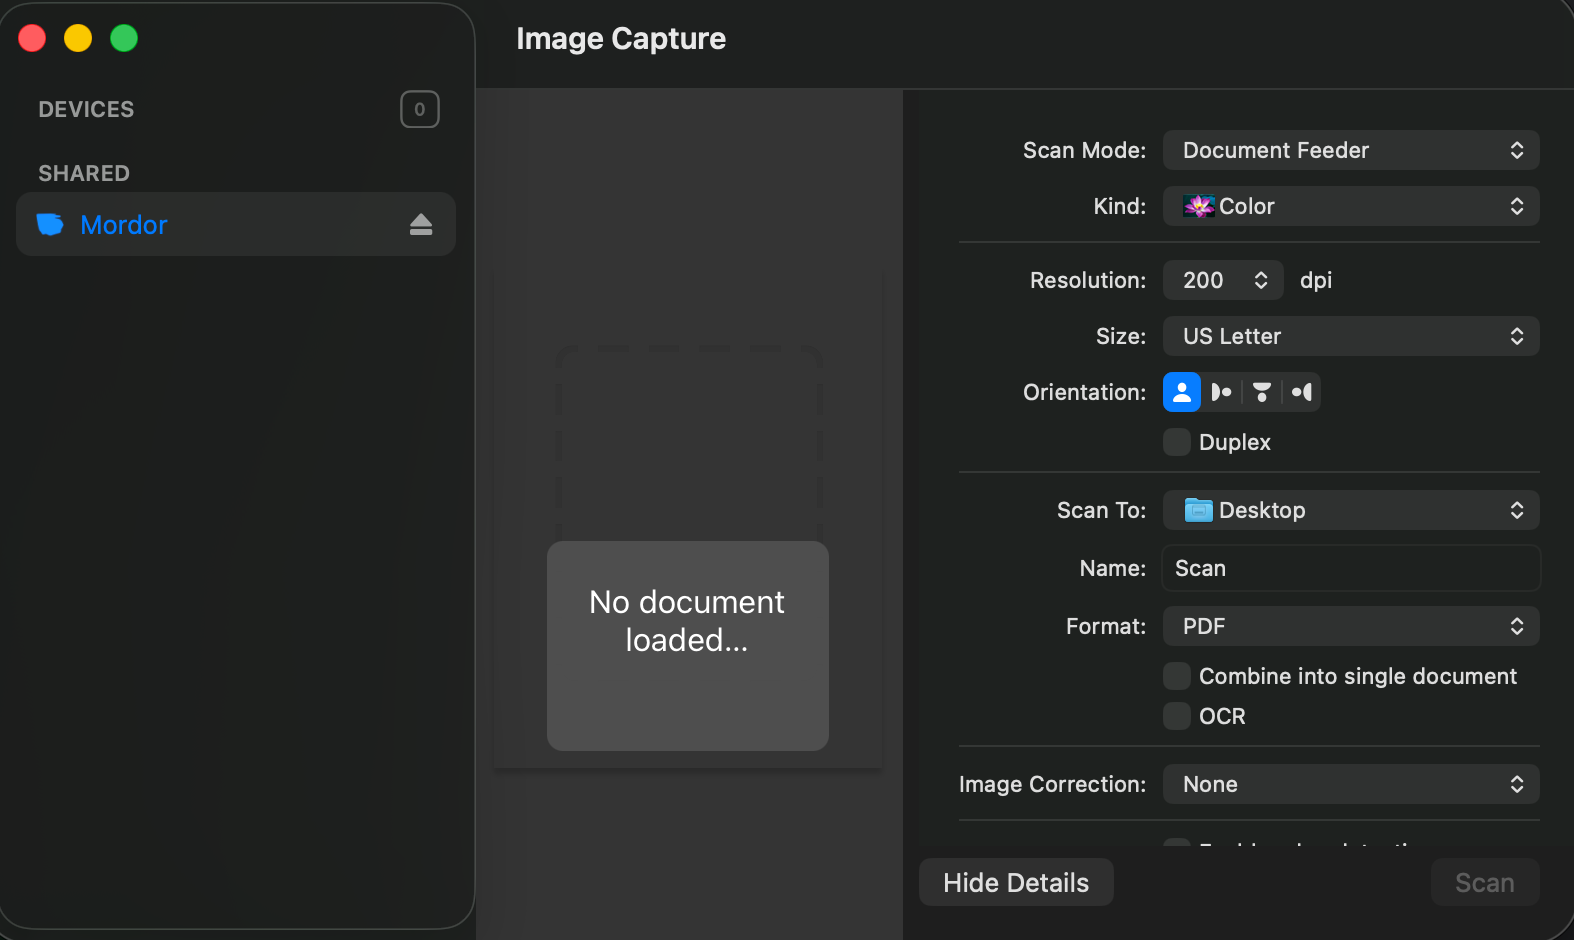The height and width of the screenshot is (940, 1574).
Task: Open the Scan Mode dropdown
Action: click(1350, 150)
